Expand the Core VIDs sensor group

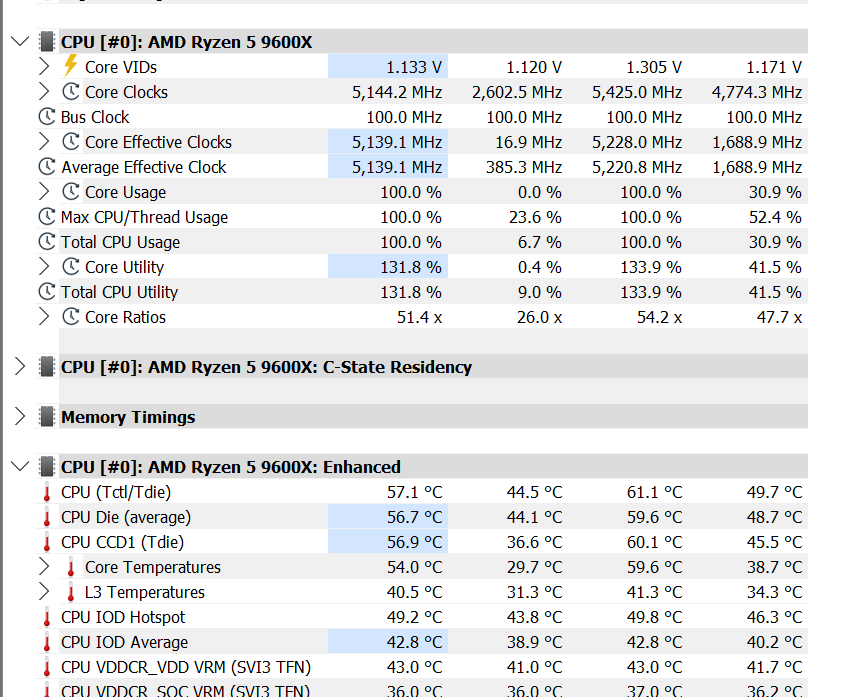pos(44,67)
